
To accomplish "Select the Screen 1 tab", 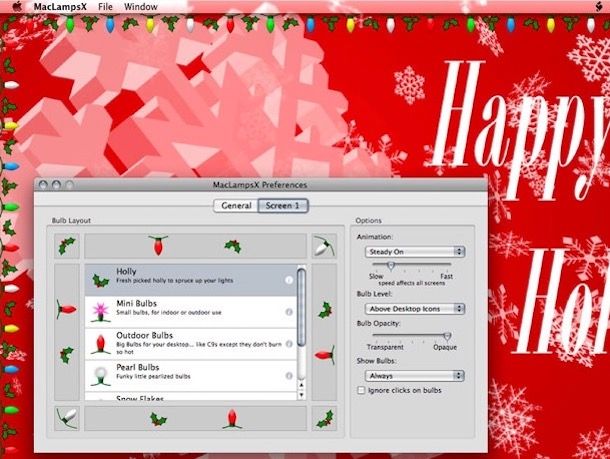I will pos(283,205).
